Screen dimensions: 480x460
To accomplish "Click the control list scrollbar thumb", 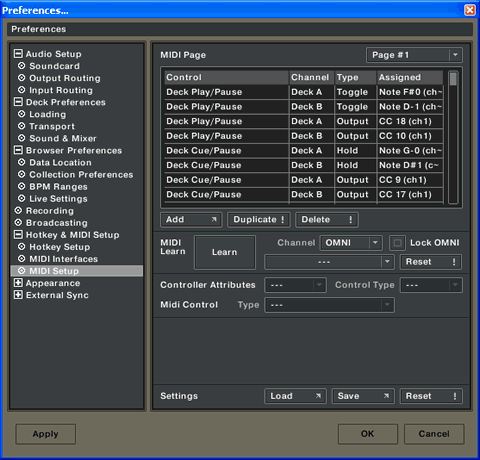I will click(453, 79).
